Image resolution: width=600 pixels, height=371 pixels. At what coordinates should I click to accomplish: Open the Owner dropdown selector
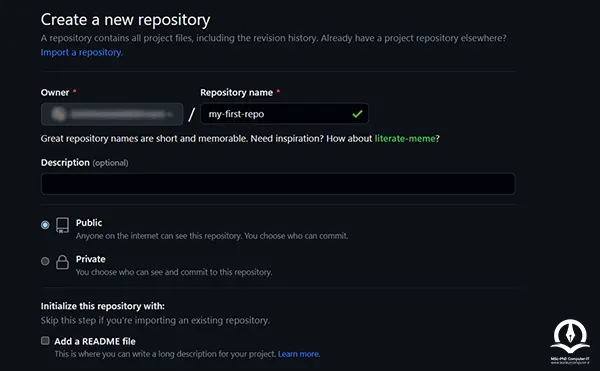(112, 114)
